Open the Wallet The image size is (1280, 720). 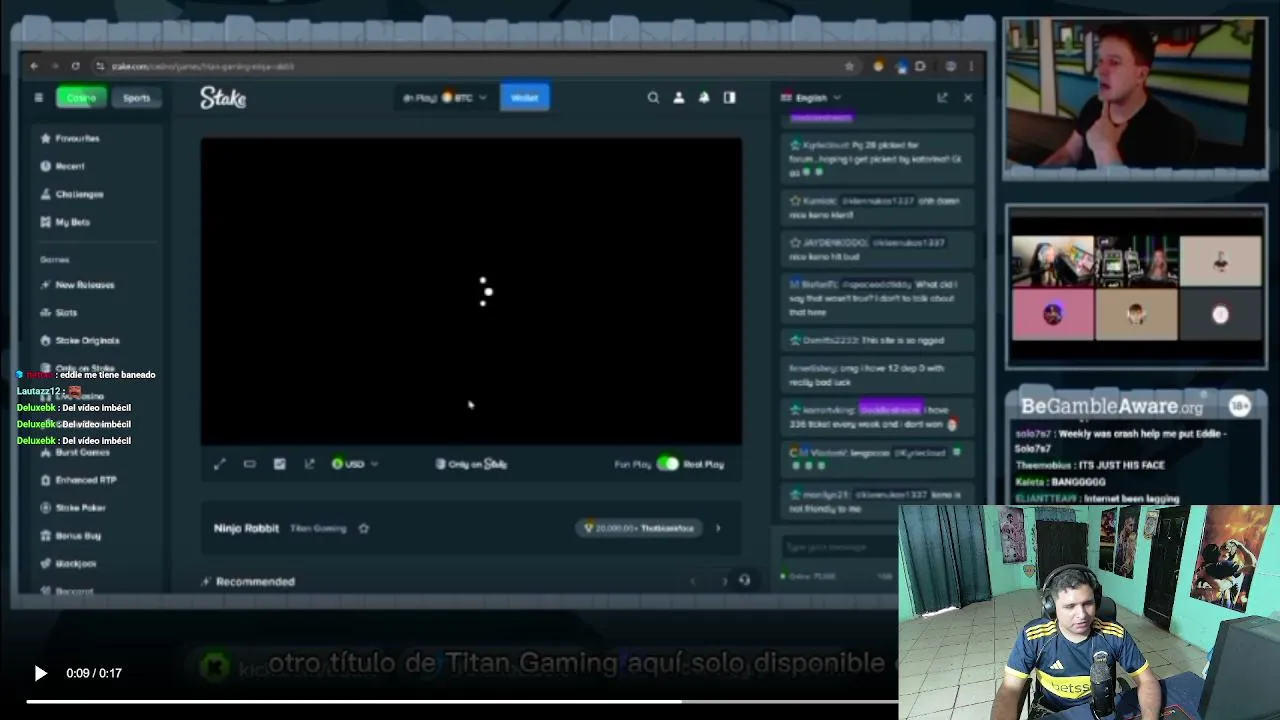(524, 98)
